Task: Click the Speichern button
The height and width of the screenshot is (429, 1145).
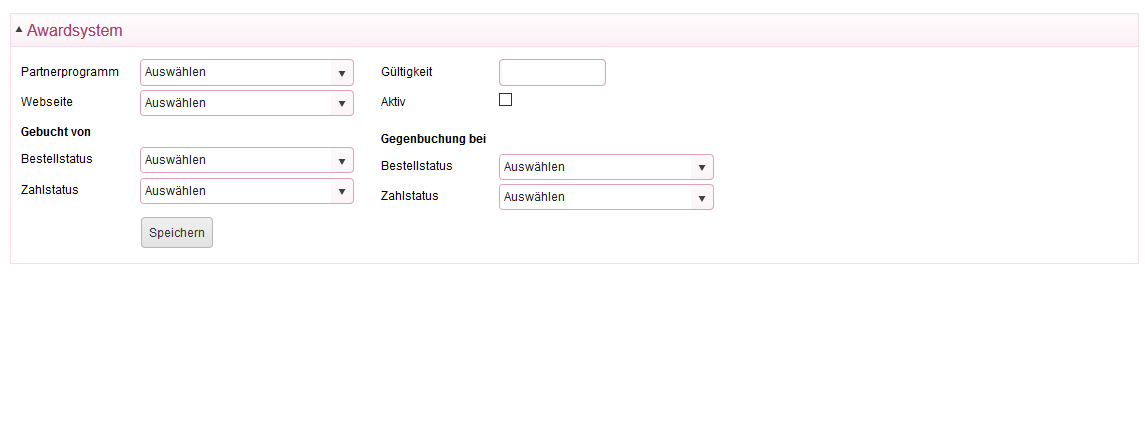Action: (x=177, y=232)
